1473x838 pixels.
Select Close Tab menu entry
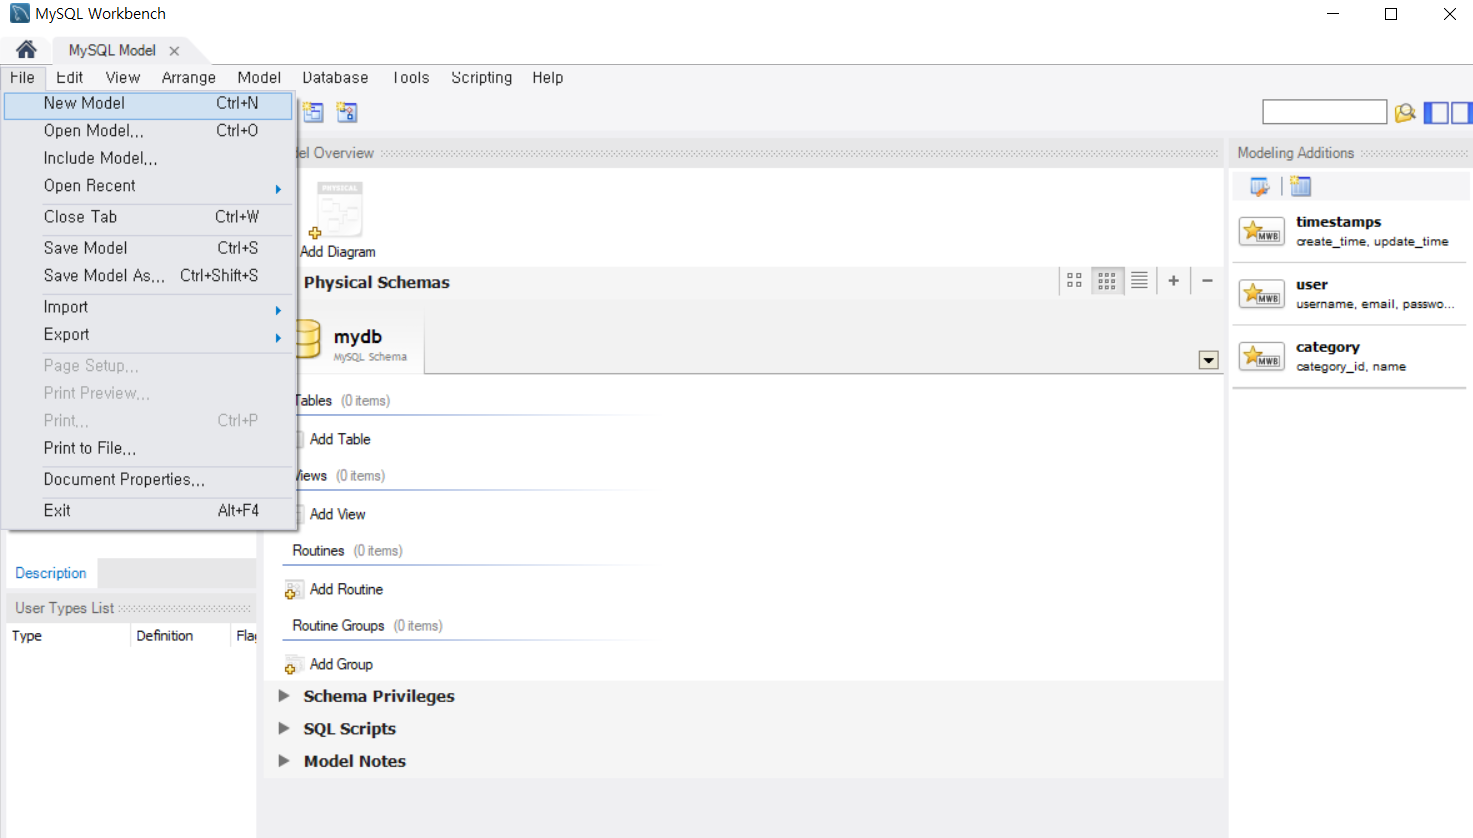[x=148, y=217]
